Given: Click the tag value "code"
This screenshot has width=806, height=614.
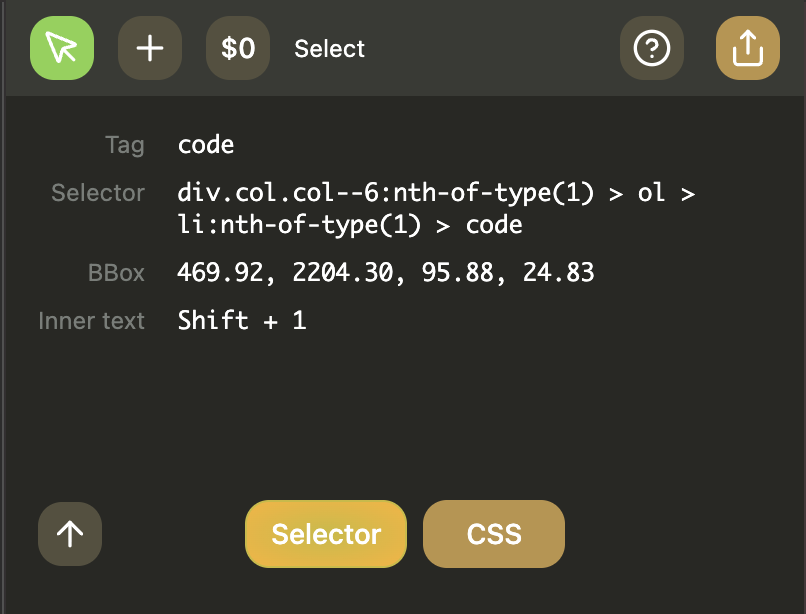Looking at the screenshot, I should click(206, 145).
